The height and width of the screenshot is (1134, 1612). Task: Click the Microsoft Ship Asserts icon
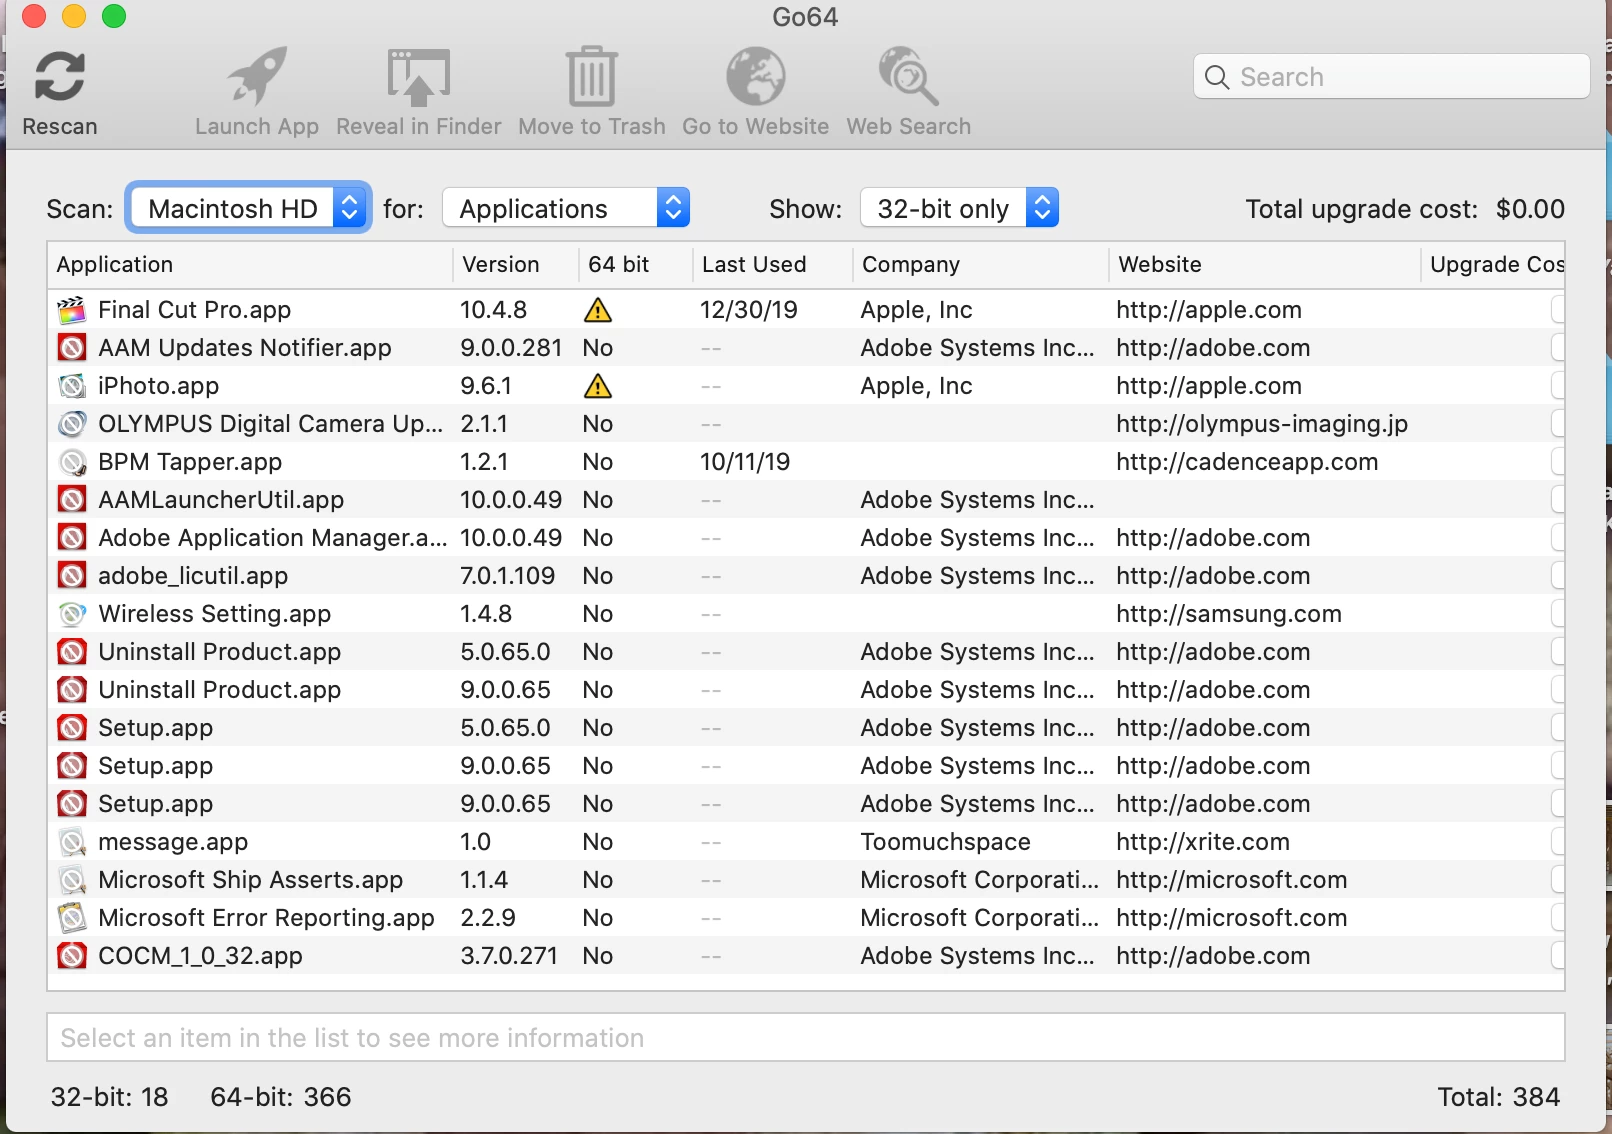[72, 880]
